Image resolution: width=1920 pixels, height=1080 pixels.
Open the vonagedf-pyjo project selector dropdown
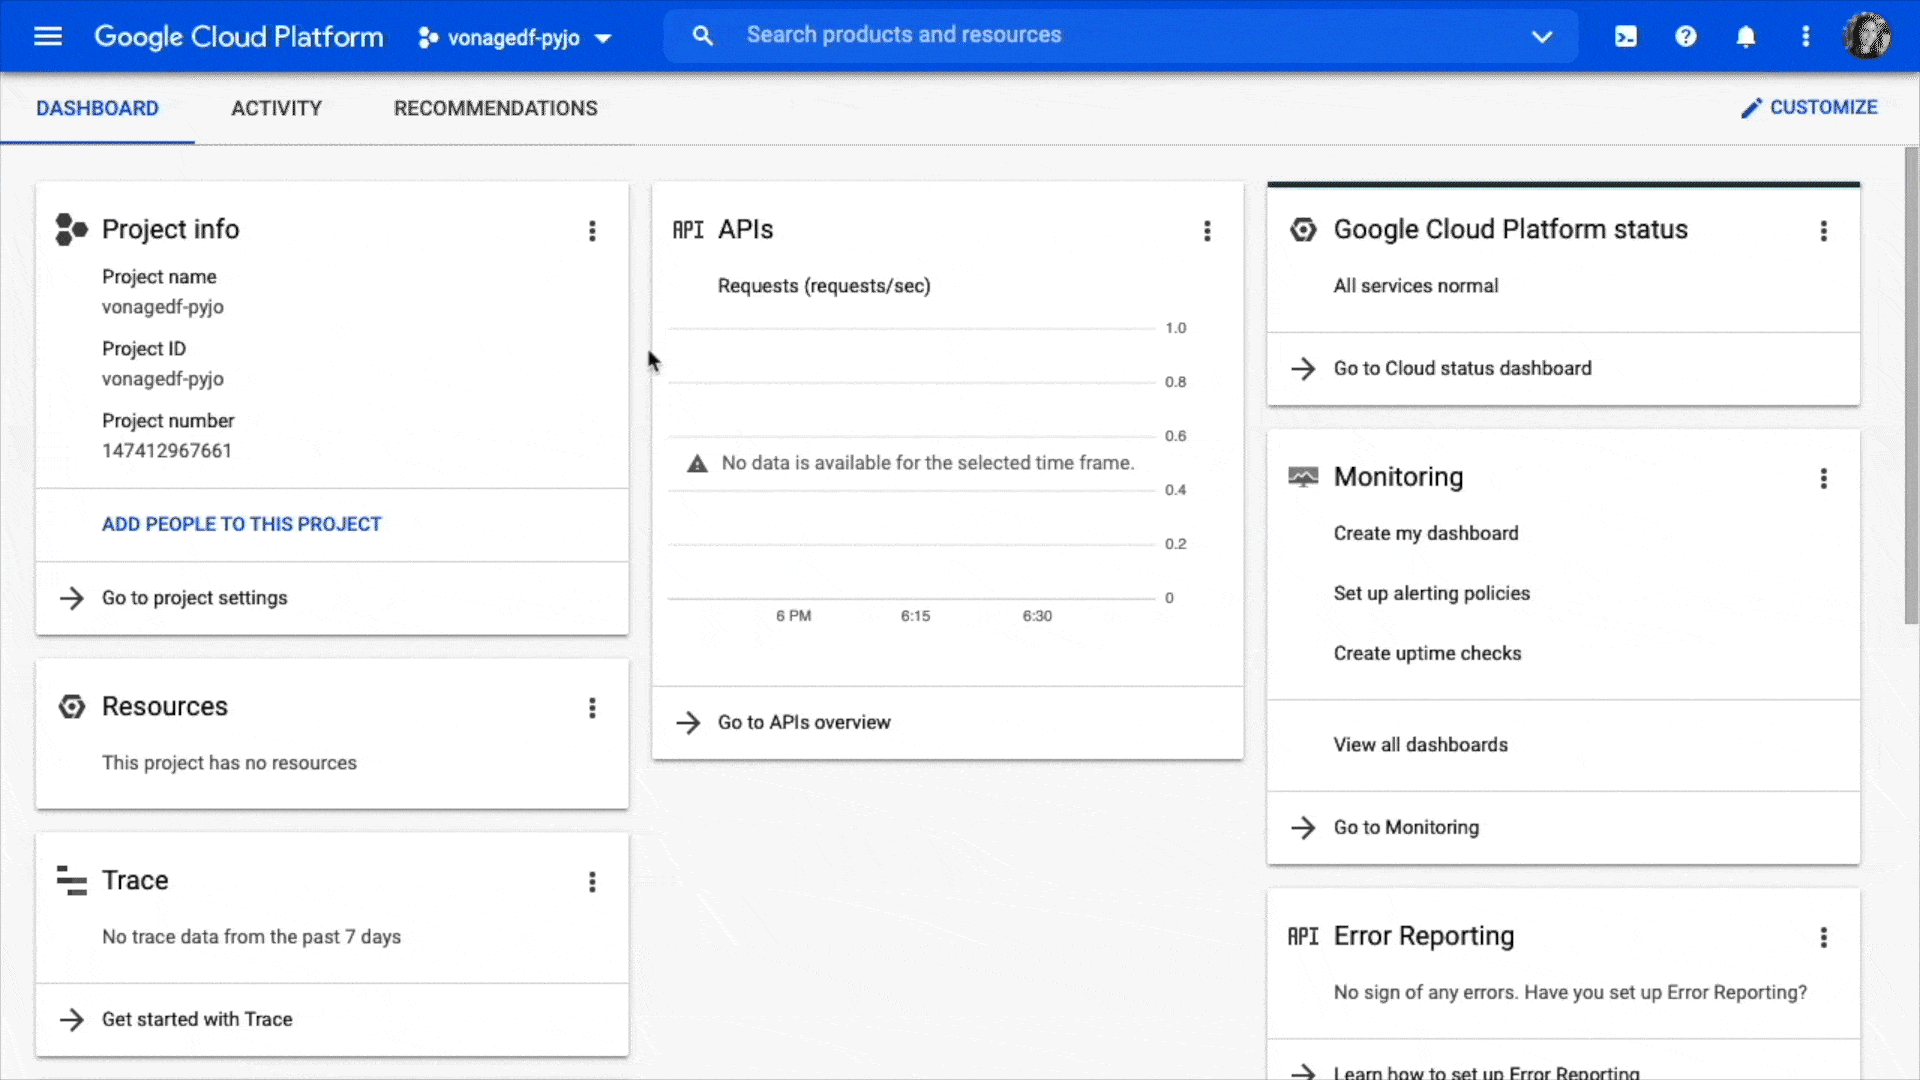[x=514, y=38]
